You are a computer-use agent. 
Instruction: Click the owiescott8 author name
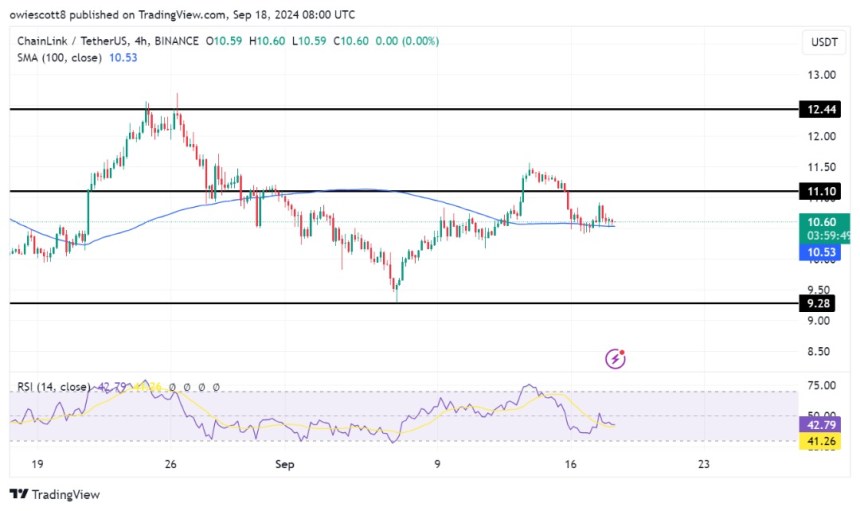pos(42,15)
